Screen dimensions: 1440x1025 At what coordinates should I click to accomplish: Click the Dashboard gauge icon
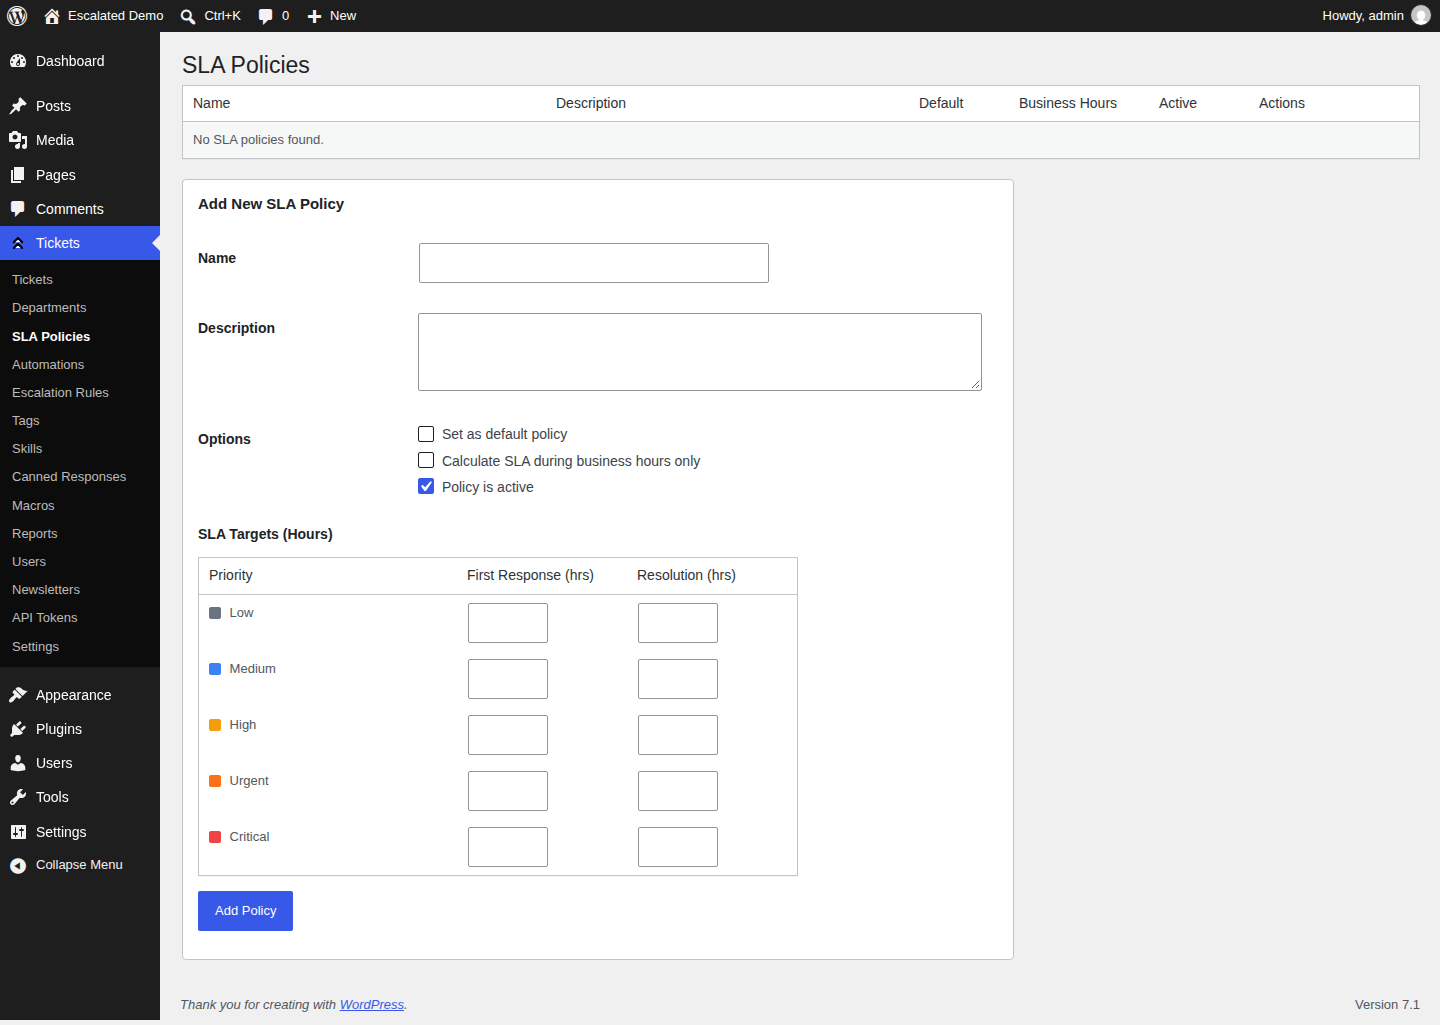point(18,61)
